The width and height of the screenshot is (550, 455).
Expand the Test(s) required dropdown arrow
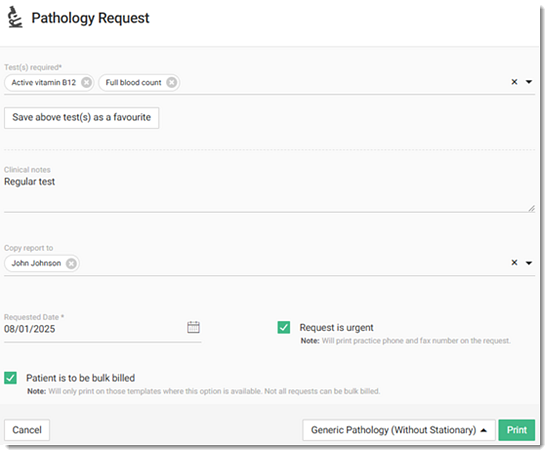[529, 82]
